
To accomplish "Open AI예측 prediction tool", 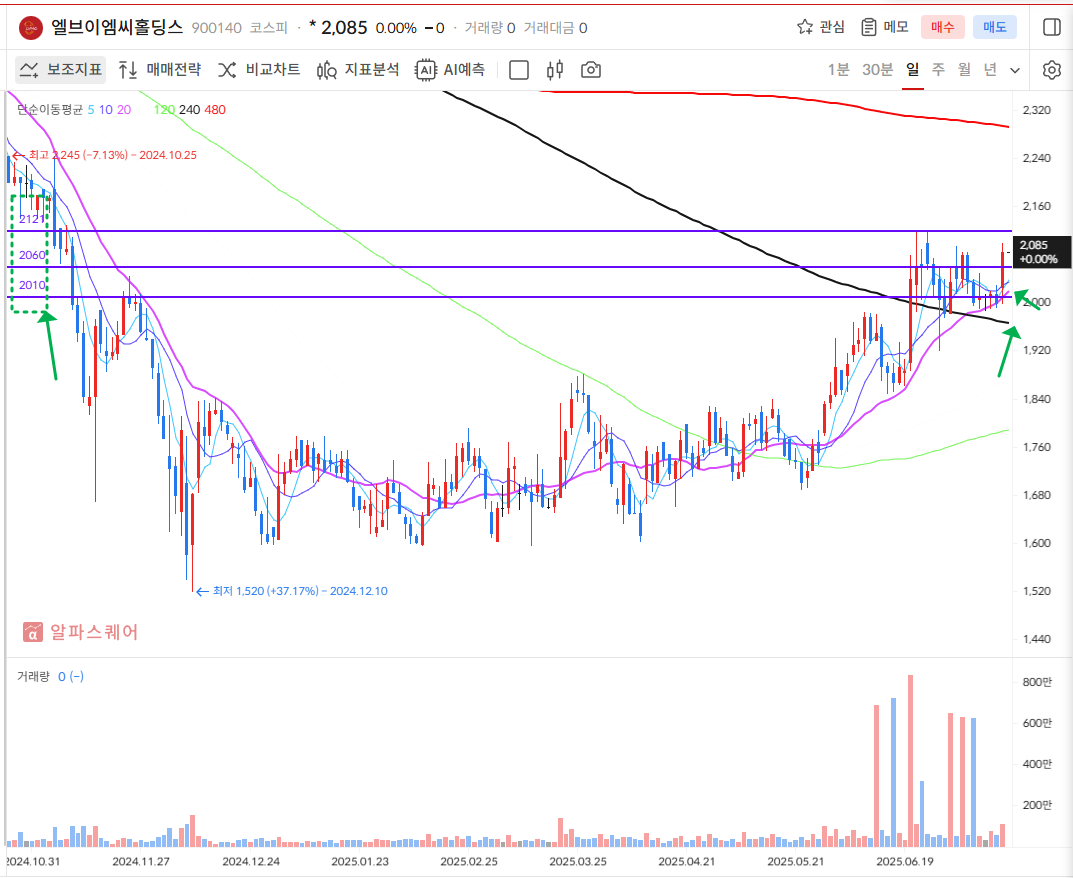I will click(450, 70).
